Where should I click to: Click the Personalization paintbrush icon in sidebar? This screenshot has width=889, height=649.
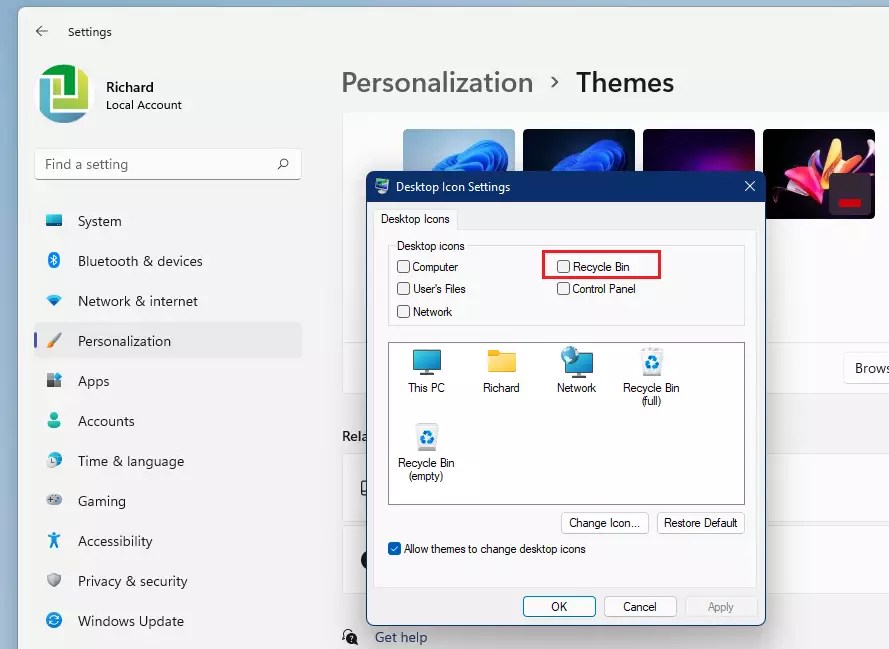(53, 341)
